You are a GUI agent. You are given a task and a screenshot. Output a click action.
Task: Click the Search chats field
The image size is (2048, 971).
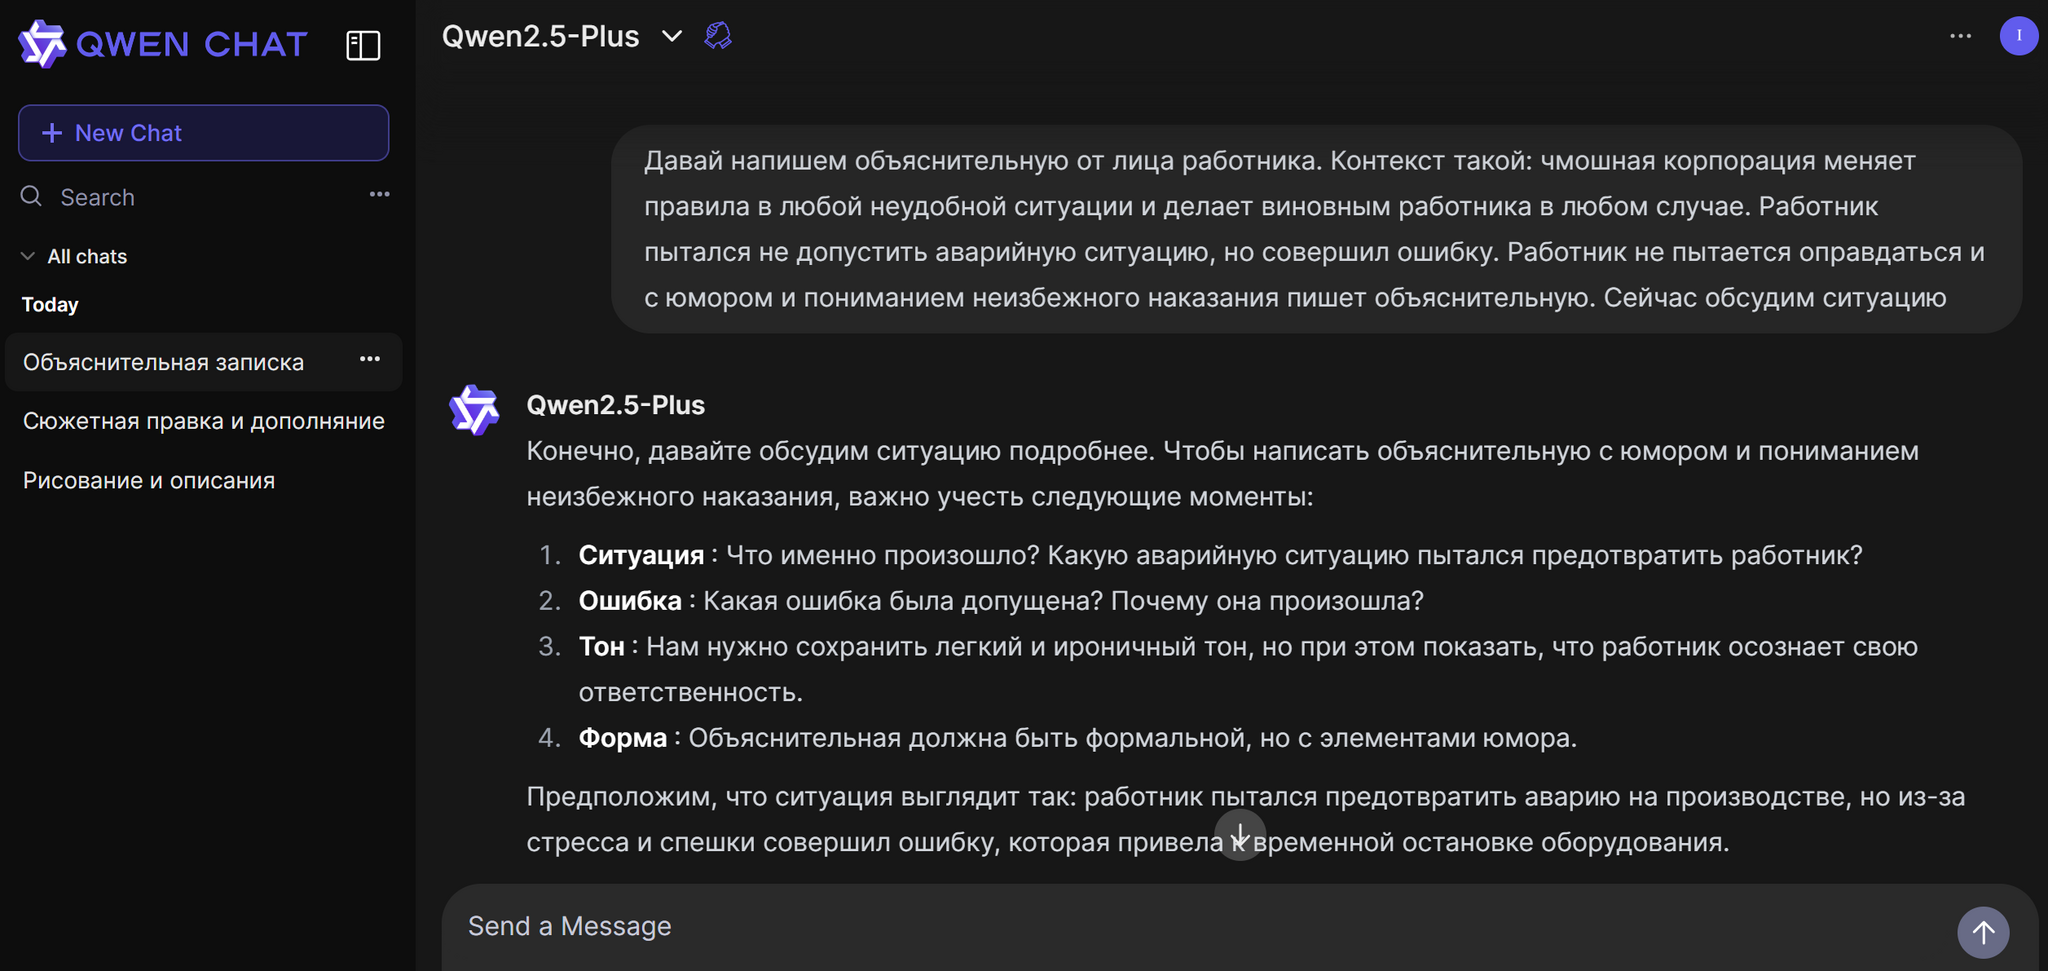[200, 197]
